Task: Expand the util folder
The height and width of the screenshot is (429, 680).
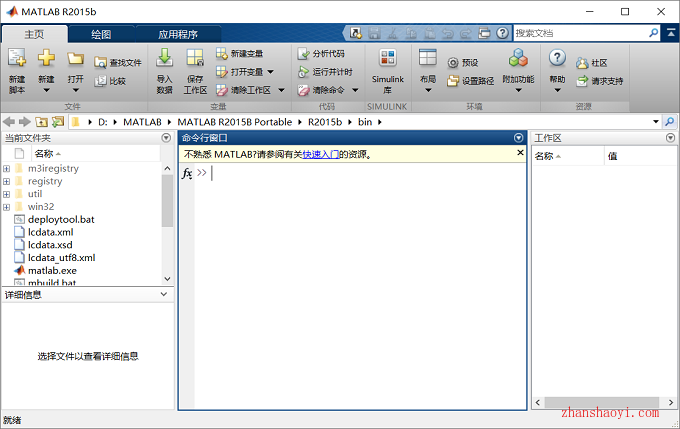Action: [7, 194]
